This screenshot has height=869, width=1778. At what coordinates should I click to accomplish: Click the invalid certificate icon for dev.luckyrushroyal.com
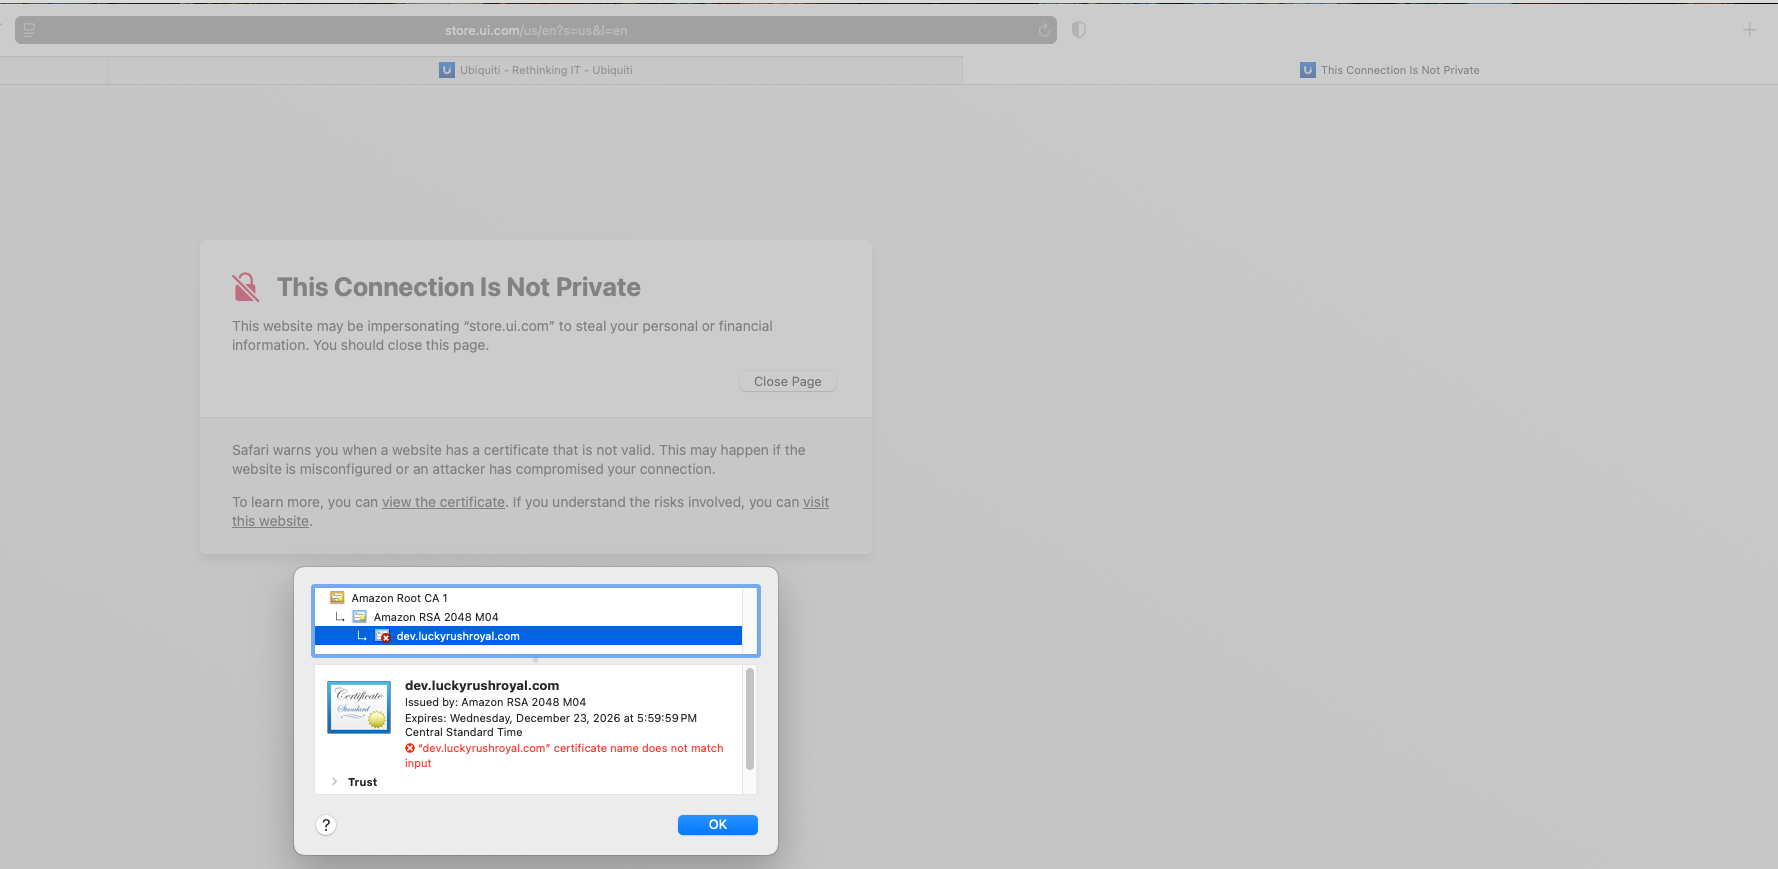(382, 636)
